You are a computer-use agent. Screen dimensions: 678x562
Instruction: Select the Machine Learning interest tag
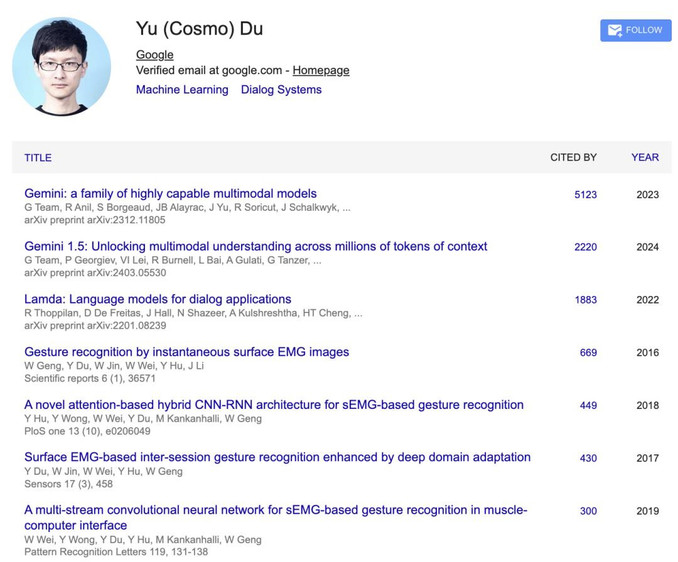pyautogui.click(x=182, y=89)
